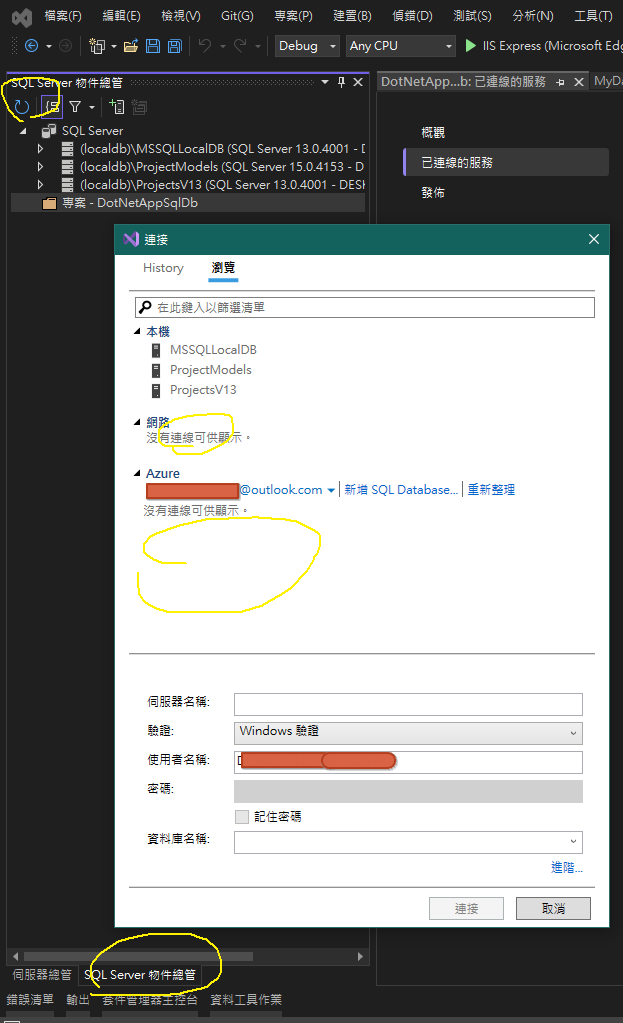Viewport: 623px width, 1023px height.
Task: Close the SQL Server Object Explorer panel
Action: 358,82
